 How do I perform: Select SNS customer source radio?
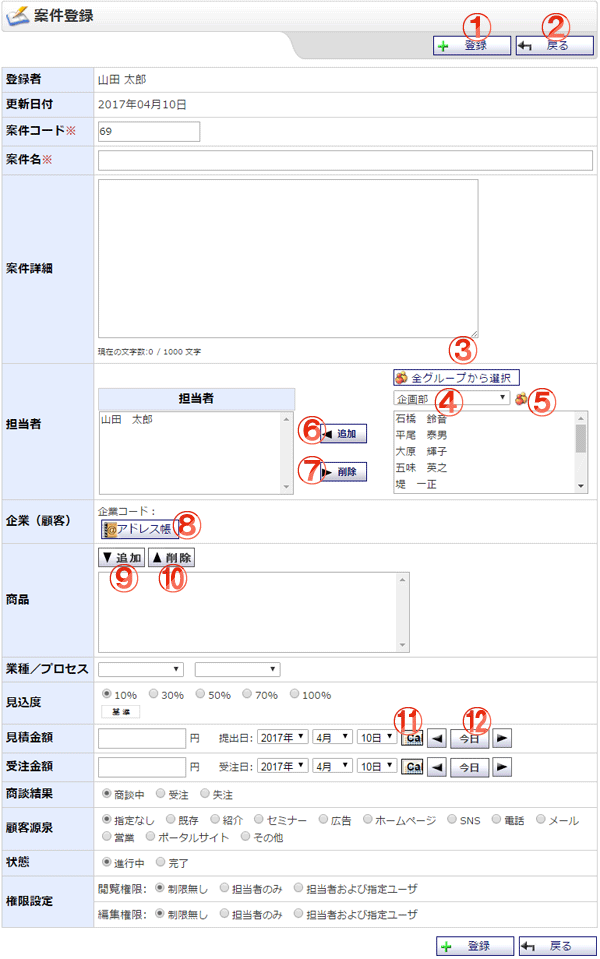[x=452, y=819]
